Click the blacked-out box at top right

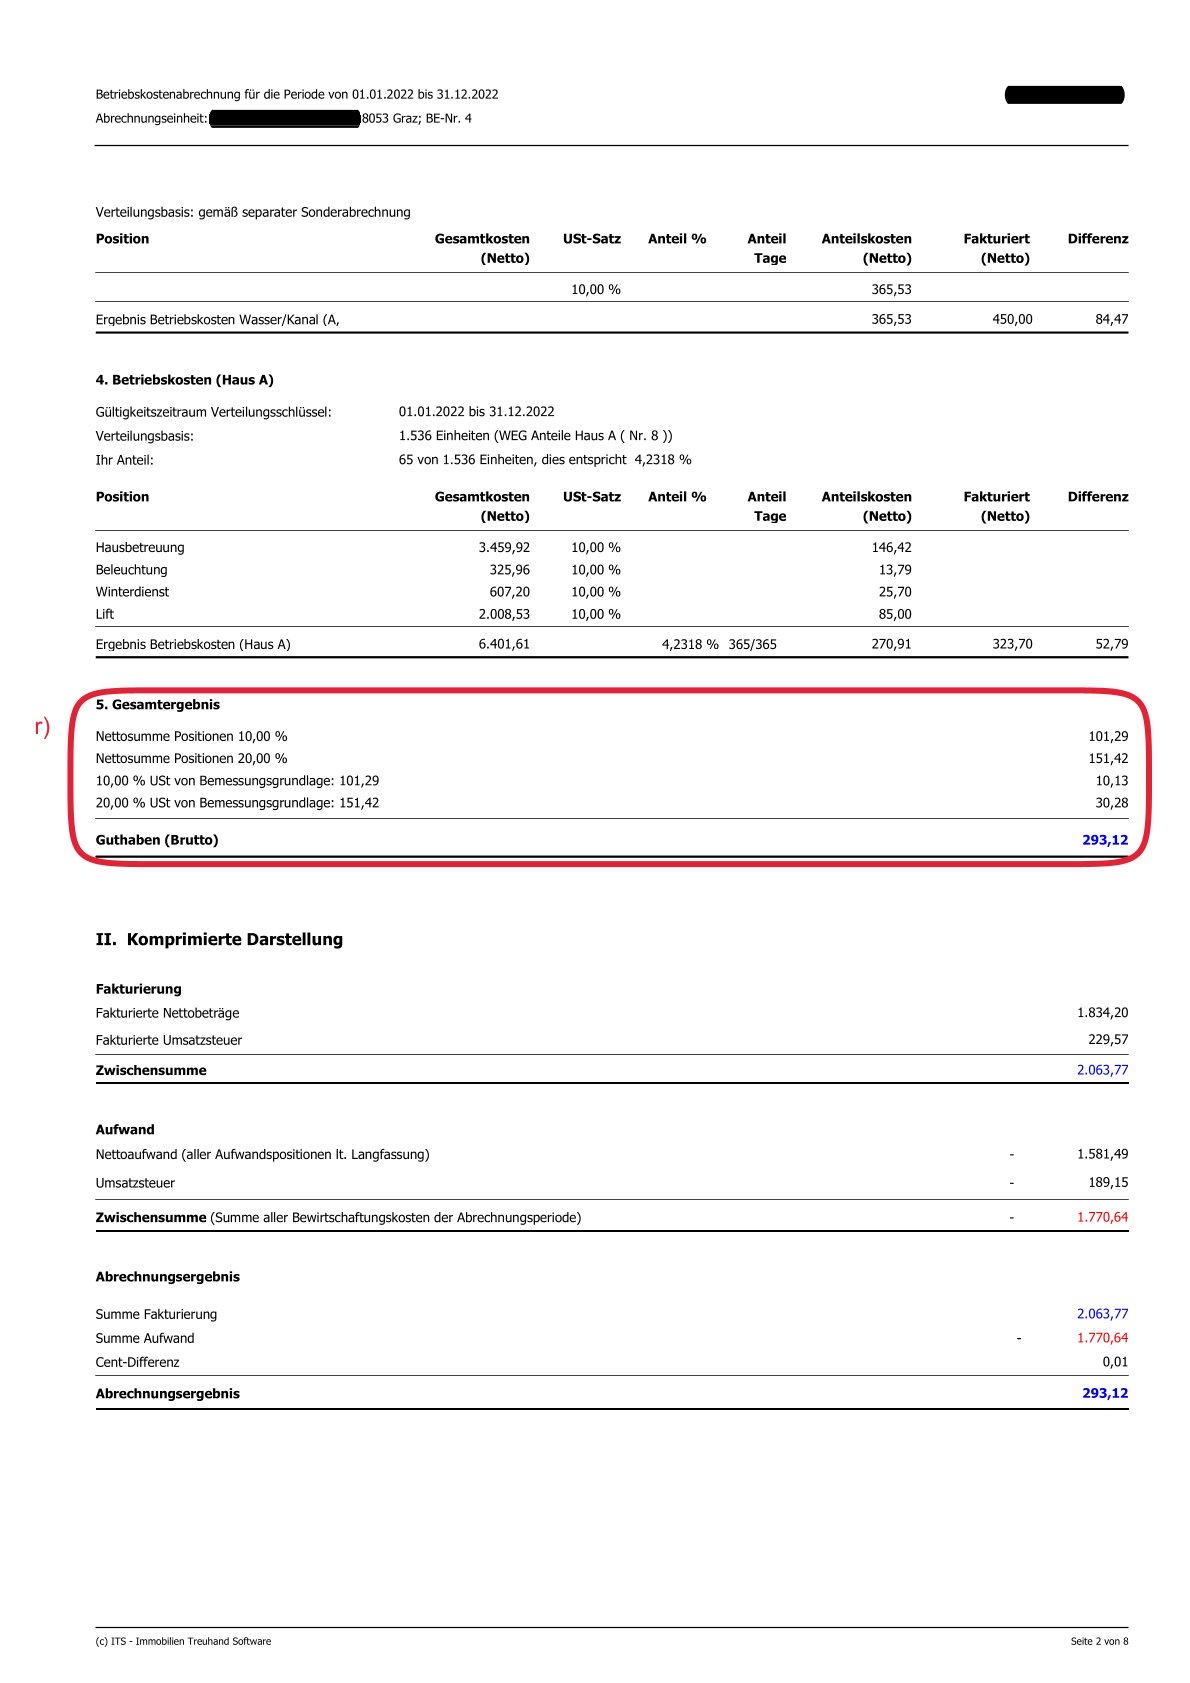coord(1064,95)
